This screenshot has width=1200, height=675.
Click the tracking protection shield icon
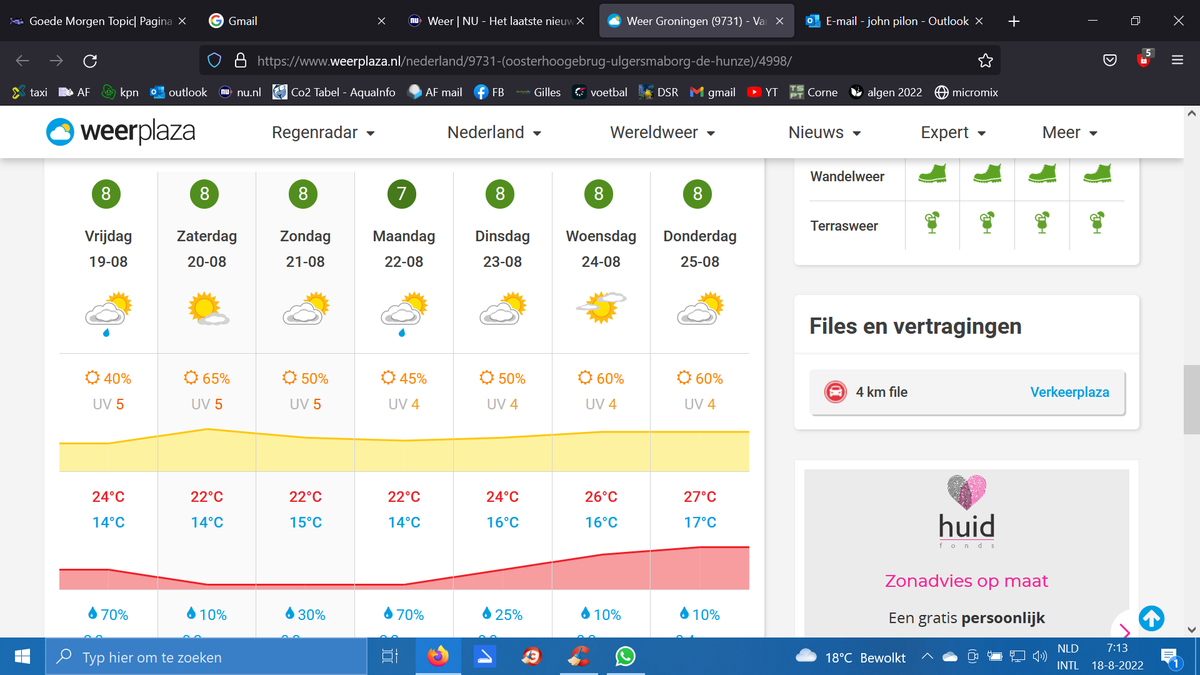point(215,61)
